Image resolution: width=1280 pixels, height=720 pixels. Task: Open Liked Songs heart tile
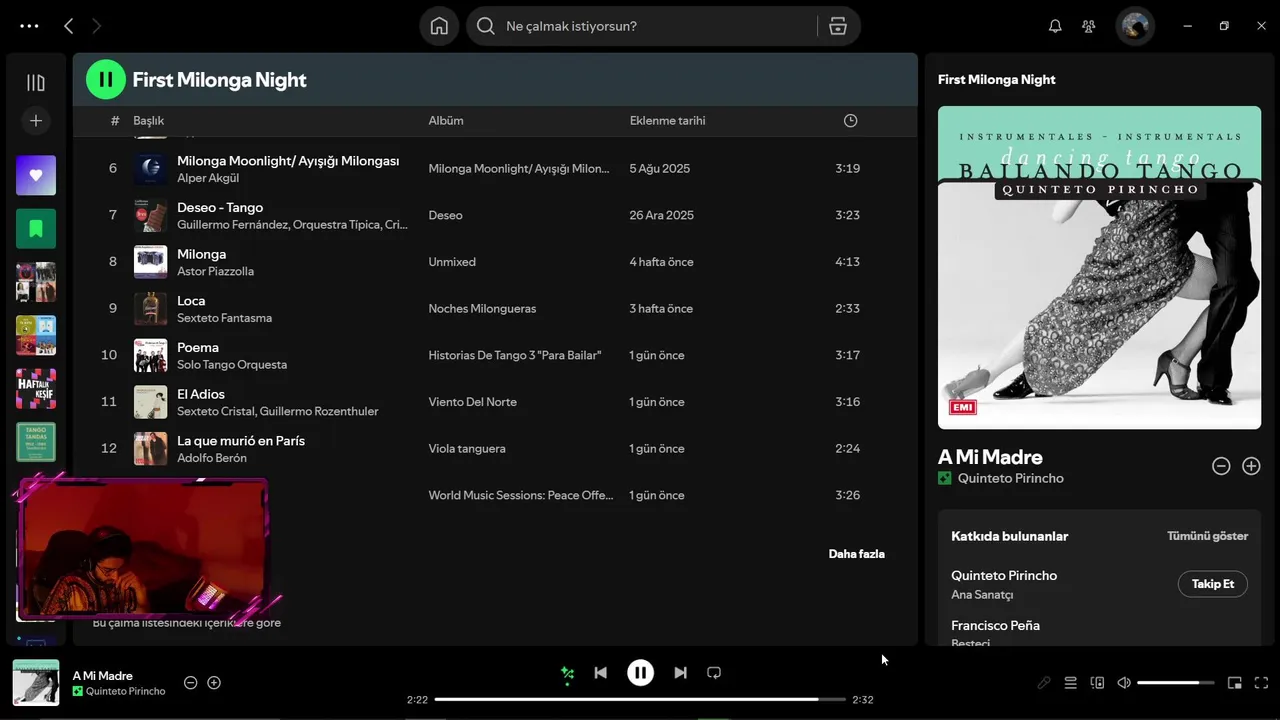36,175
